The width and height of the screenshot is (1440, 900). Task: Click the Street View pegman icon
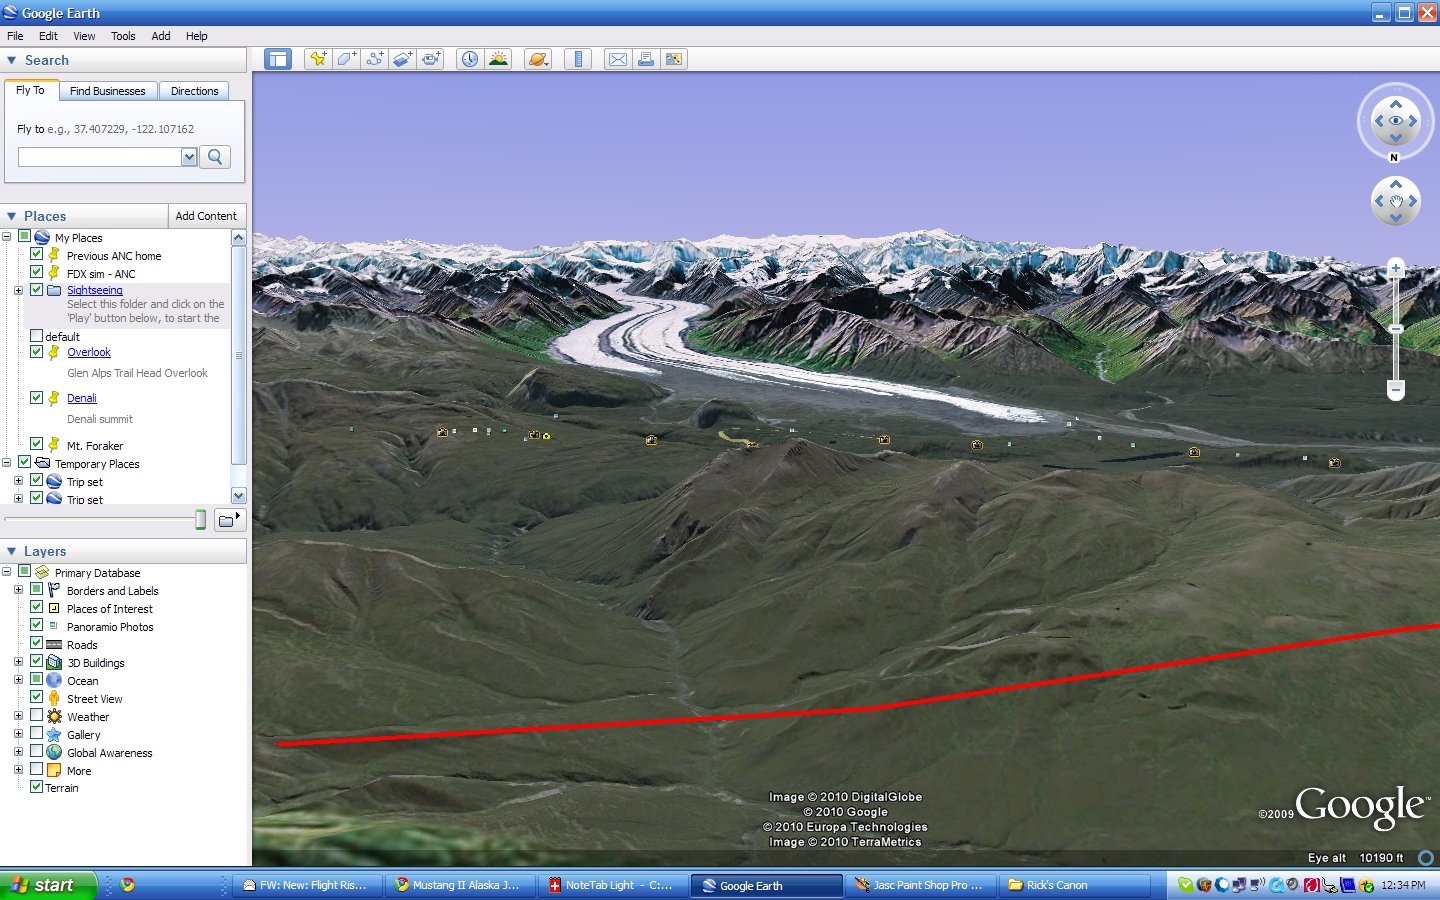pos(54,698)
